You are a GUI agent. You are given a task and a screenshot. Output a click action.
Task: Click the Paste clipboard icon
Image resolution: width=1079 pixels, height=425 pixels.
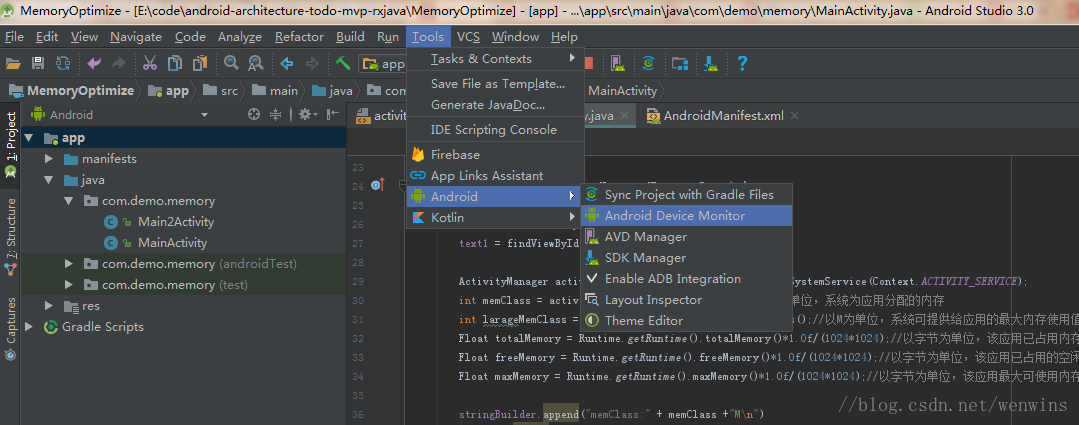click(x=200, y=64)
